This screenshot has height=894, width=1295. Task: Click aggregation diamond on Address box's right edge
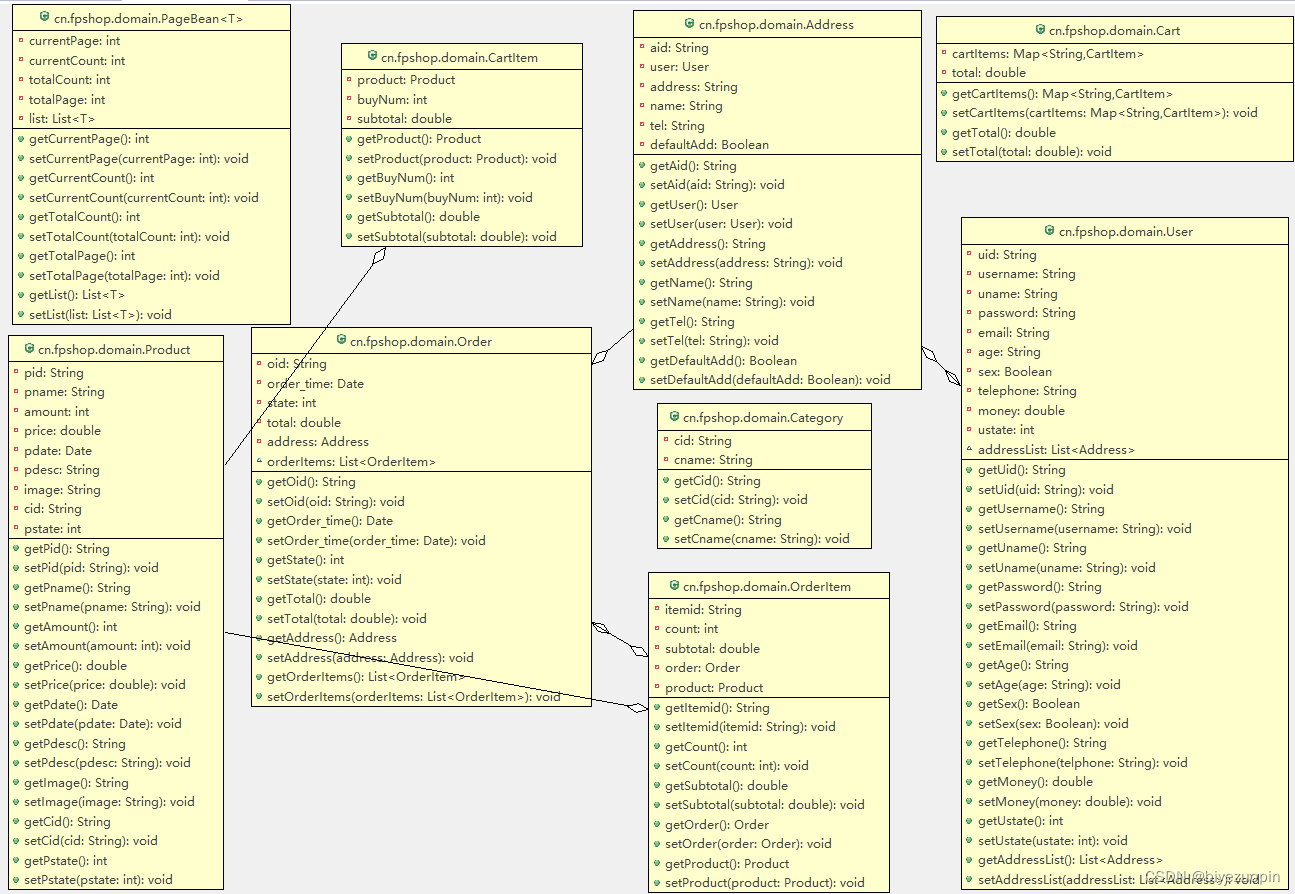coord(931,354)
